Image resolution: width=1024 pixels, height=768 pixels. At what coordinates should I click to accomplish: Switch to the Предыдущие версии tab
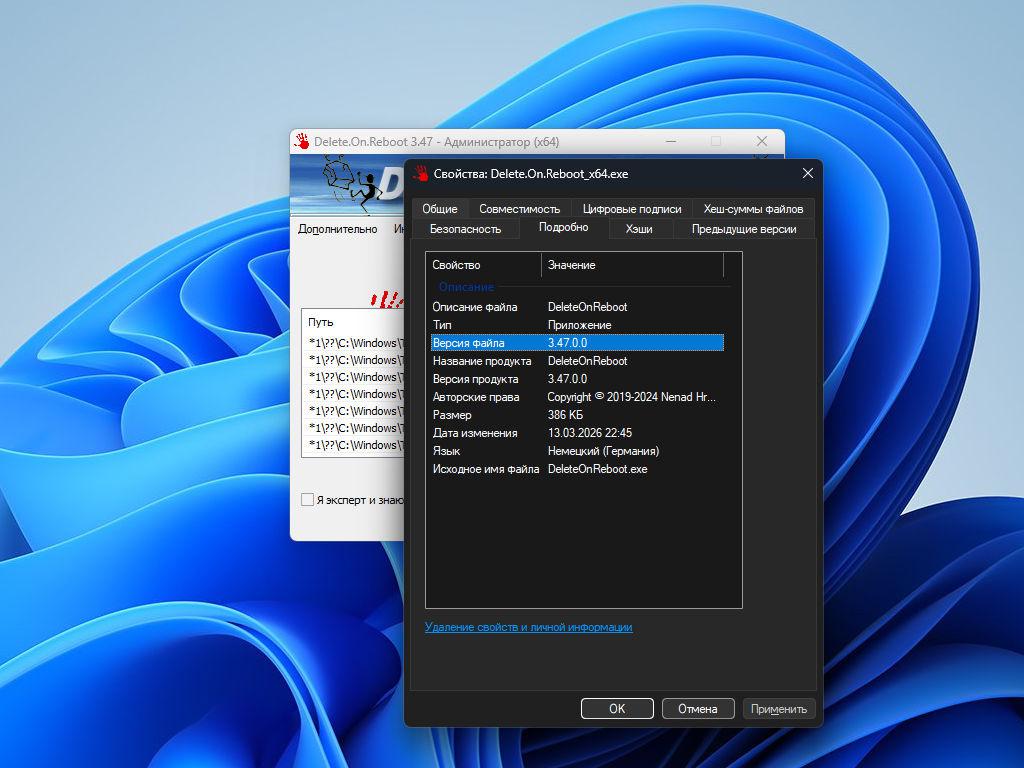click(744, 229)
